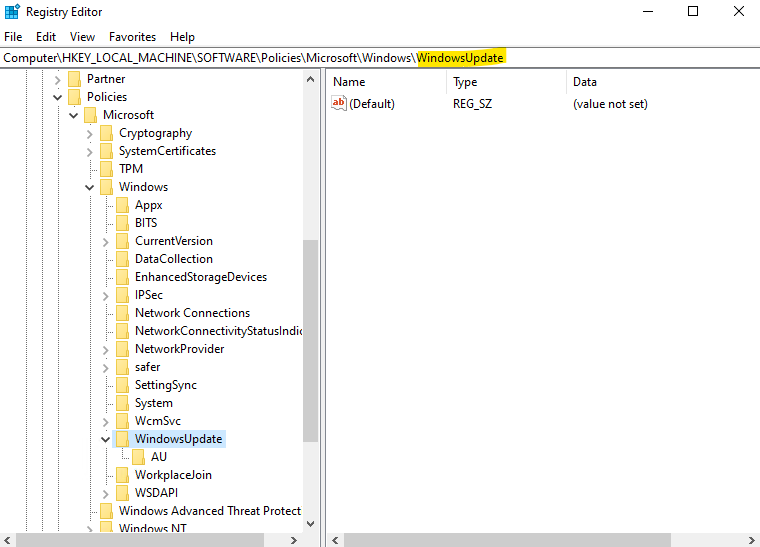
Task: Select the (Default) value name
Action: (372, 104)
